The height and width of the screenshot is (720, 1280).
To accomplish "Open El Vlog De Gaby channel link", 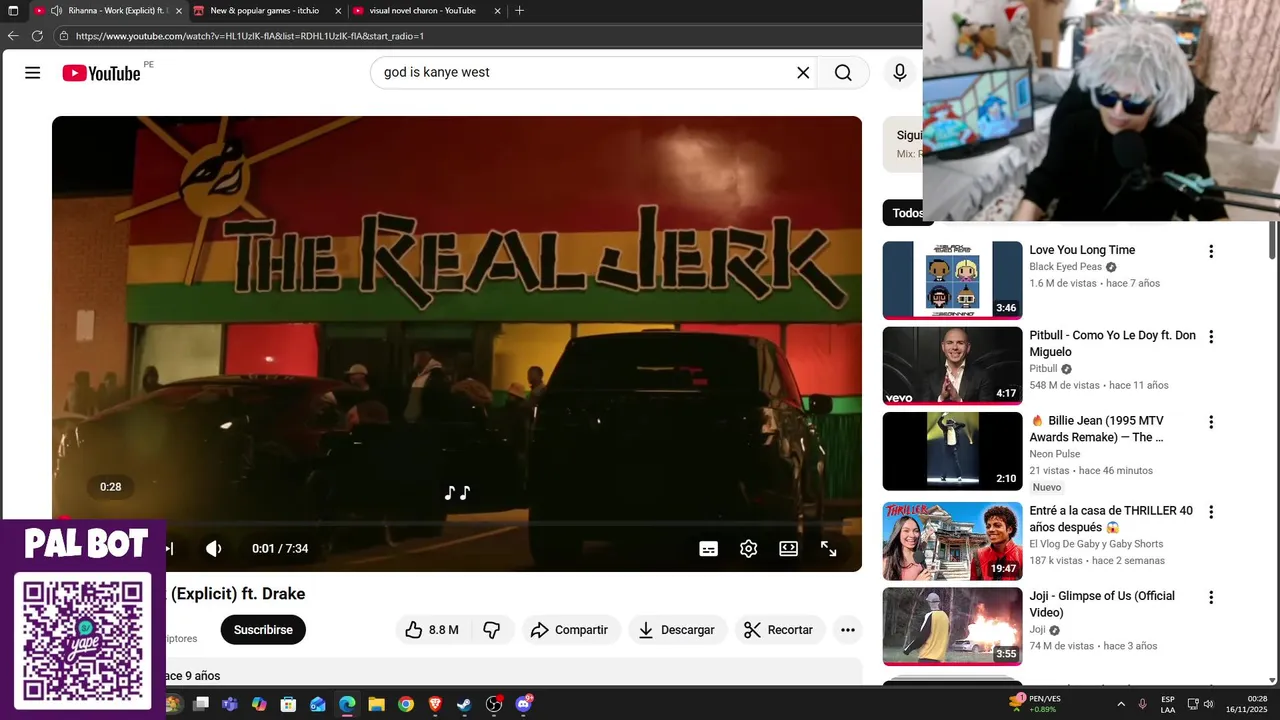I will (1096, 544).
